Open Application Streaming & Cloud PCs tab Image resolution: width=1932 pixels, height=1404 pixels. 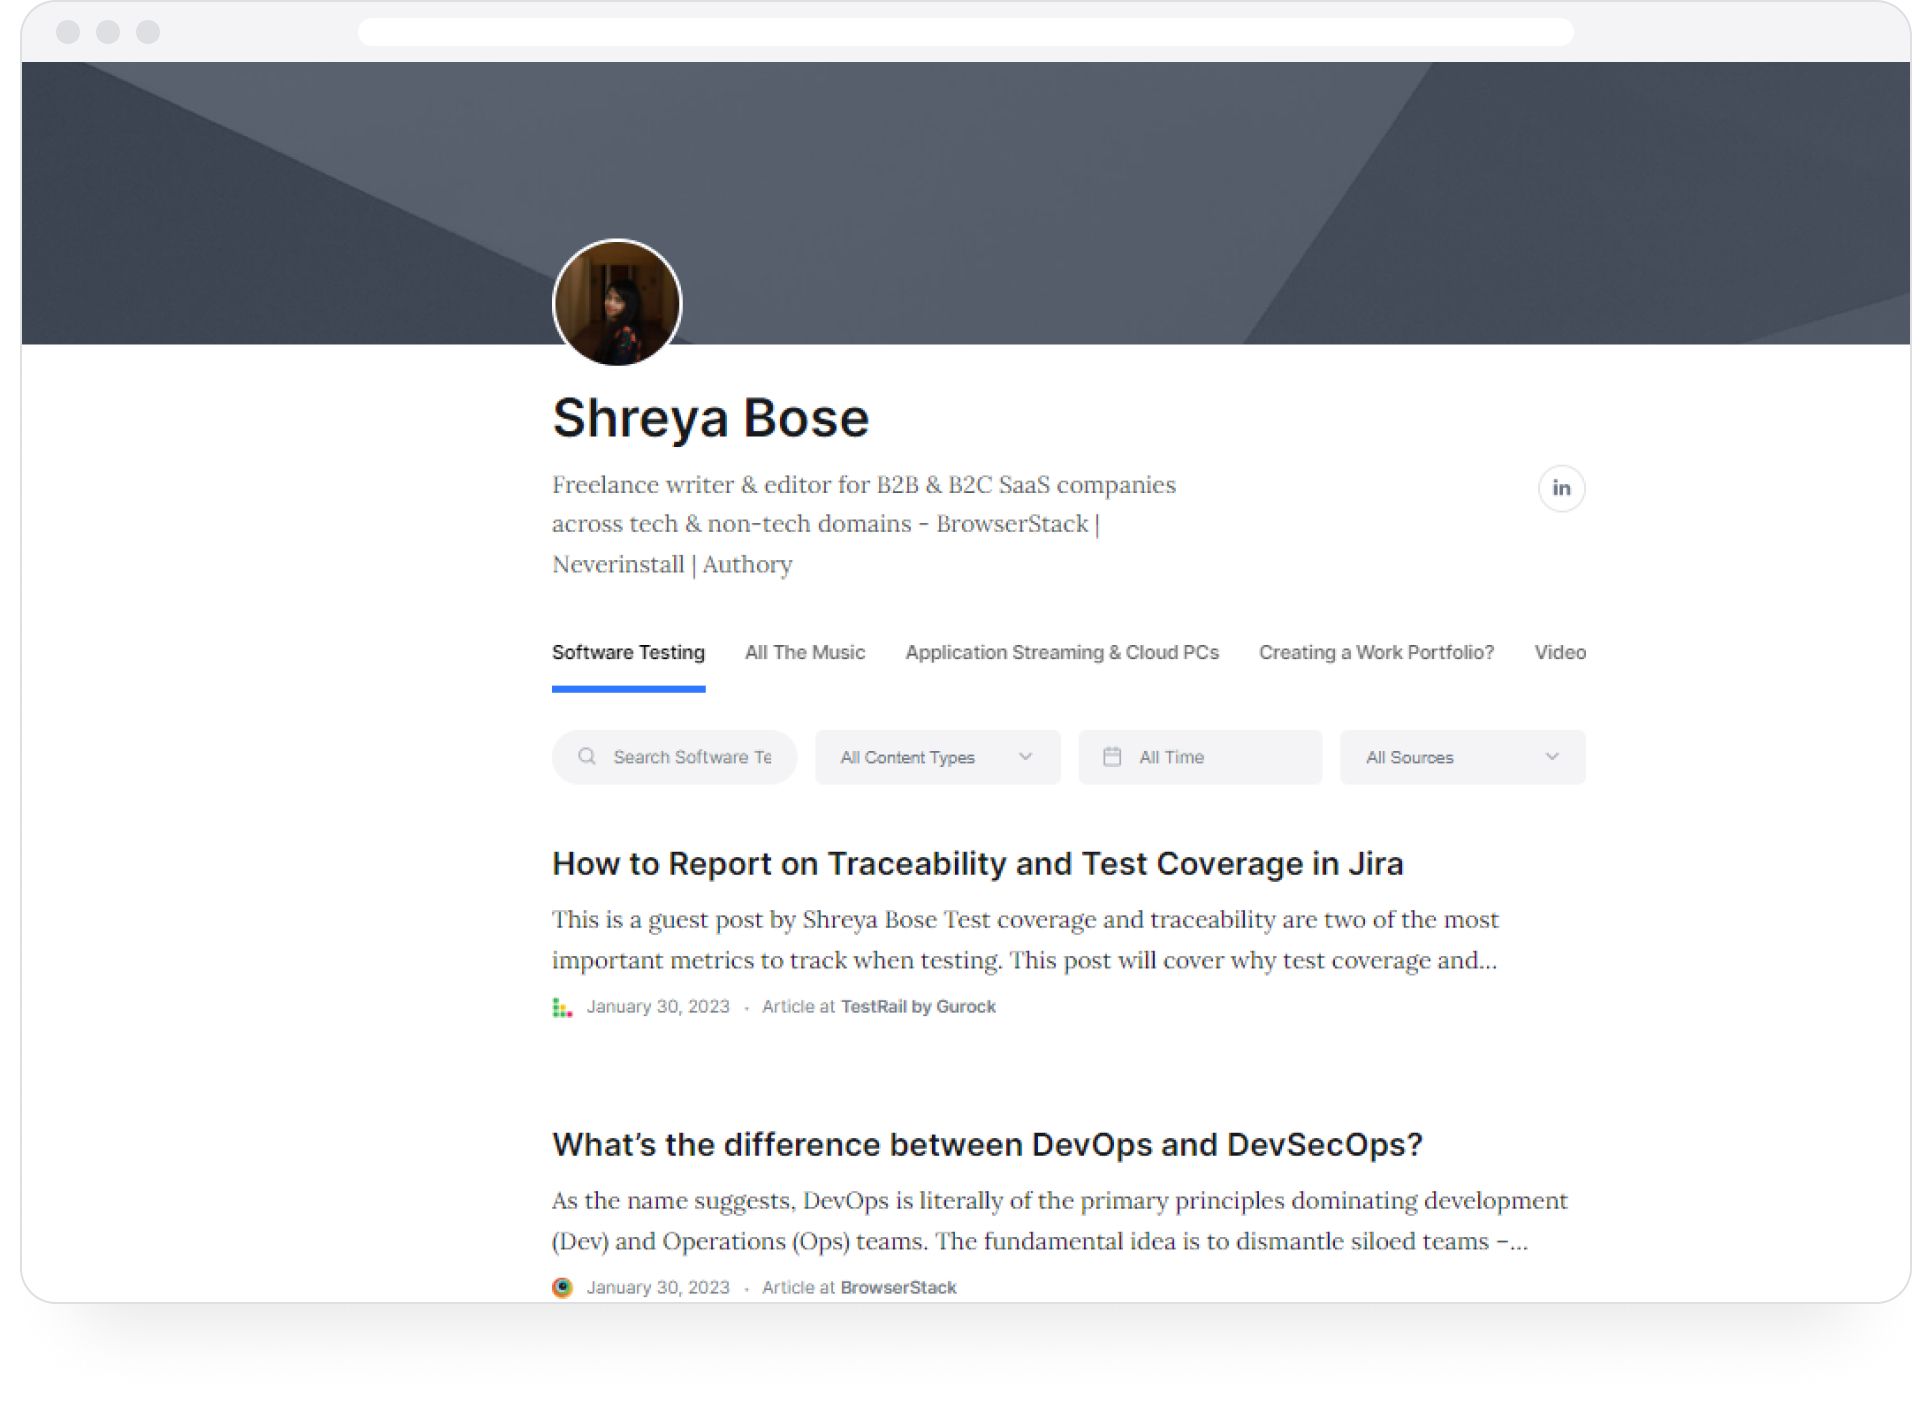coord(1062,652)
